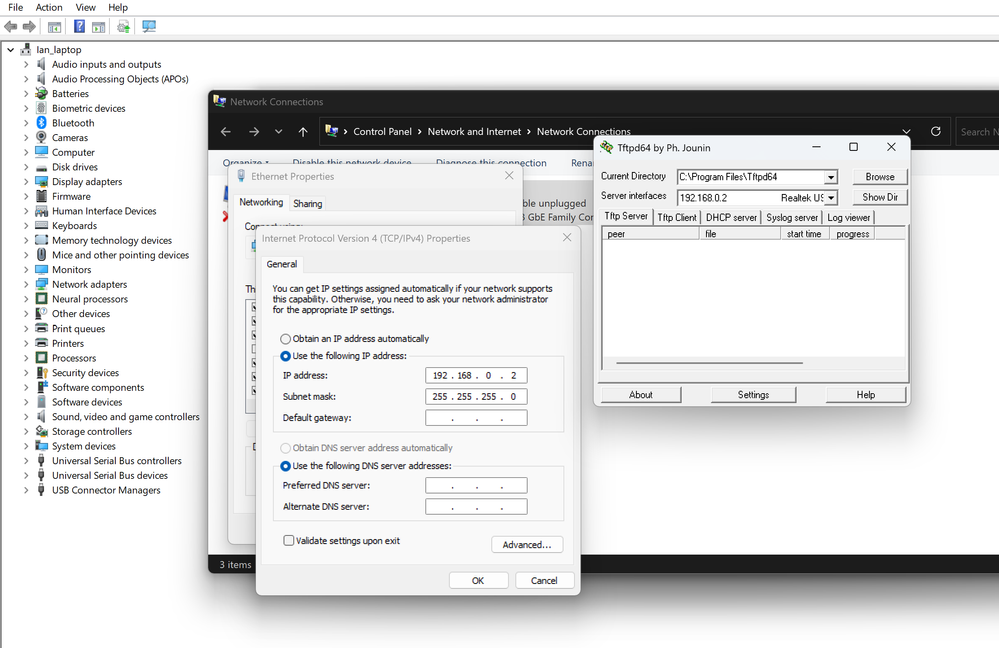Select Use the following DNS server addresses
Viewport: 999px width, 648px height.
[x=286, y=466]
